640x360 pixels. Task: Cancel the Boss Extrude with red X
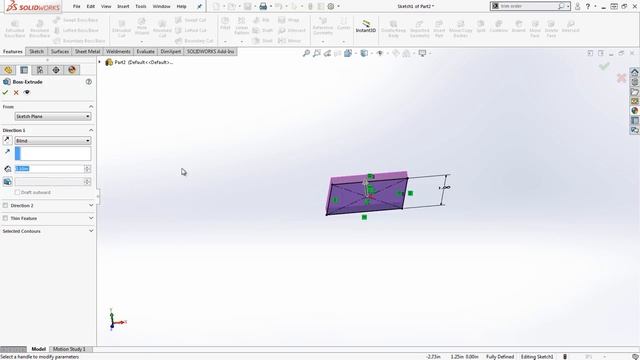16,93
